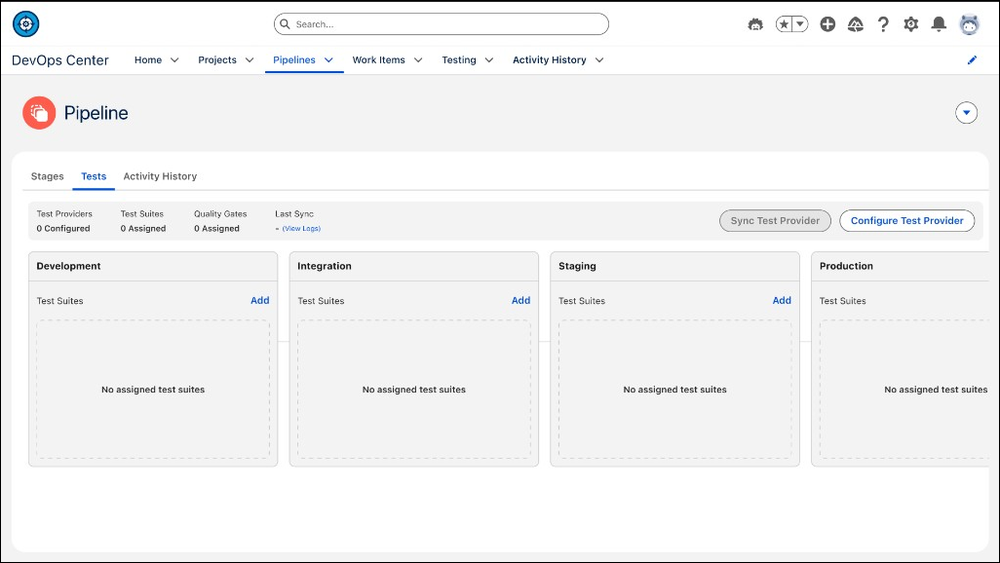Expand the Pipelines tab chevron
The image size is (1000, 563).
(328, 60)
